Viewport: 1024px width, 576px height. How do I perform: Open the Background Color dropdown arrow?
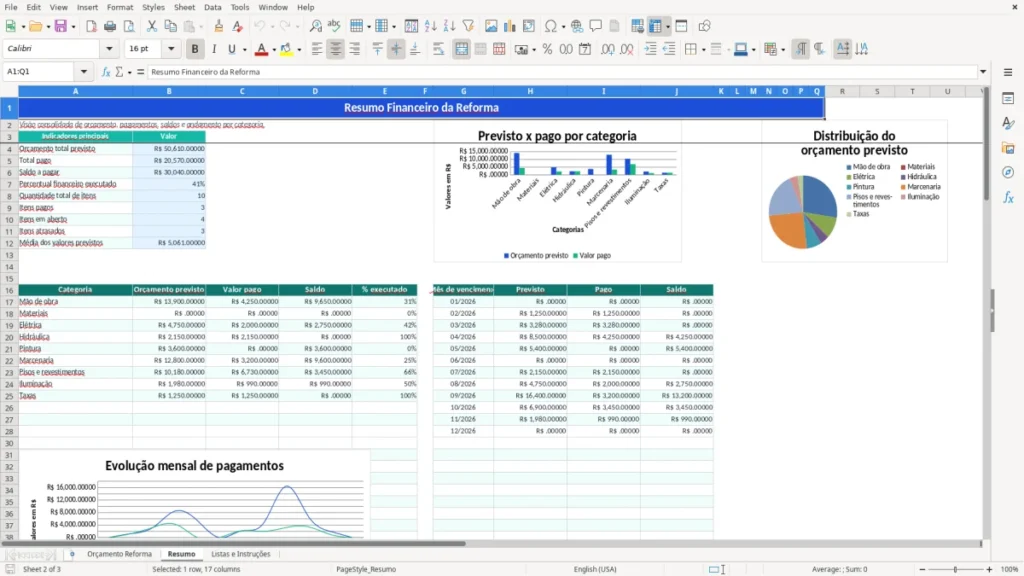299,50
